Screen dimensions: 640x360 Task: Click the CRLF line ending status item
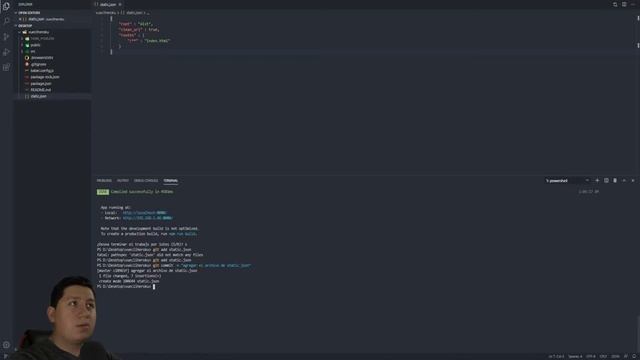[x=603, y=357]
